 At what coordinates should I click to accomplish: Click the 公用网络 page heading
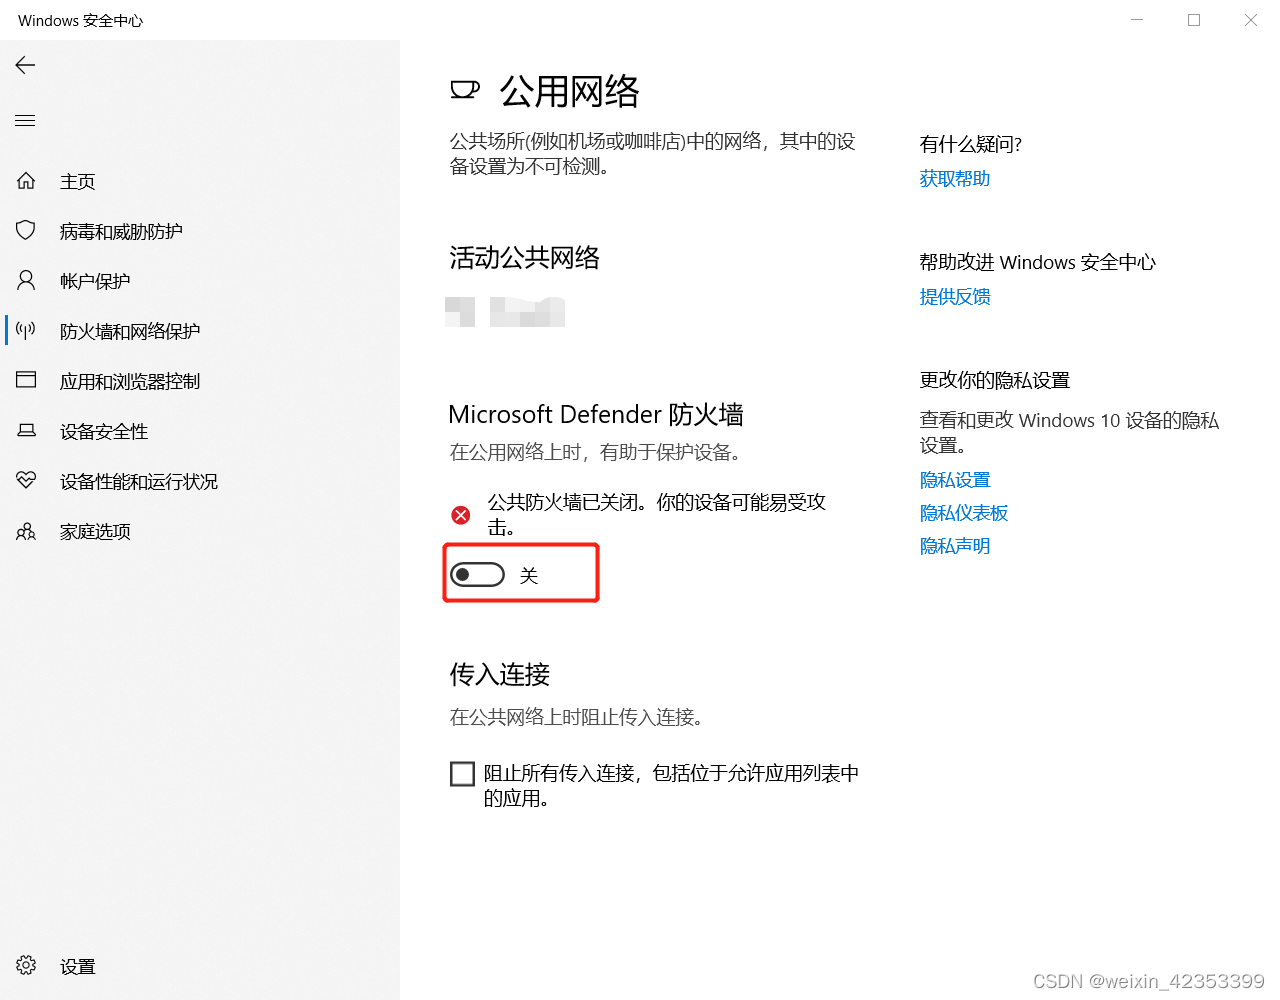pos(569,91)
